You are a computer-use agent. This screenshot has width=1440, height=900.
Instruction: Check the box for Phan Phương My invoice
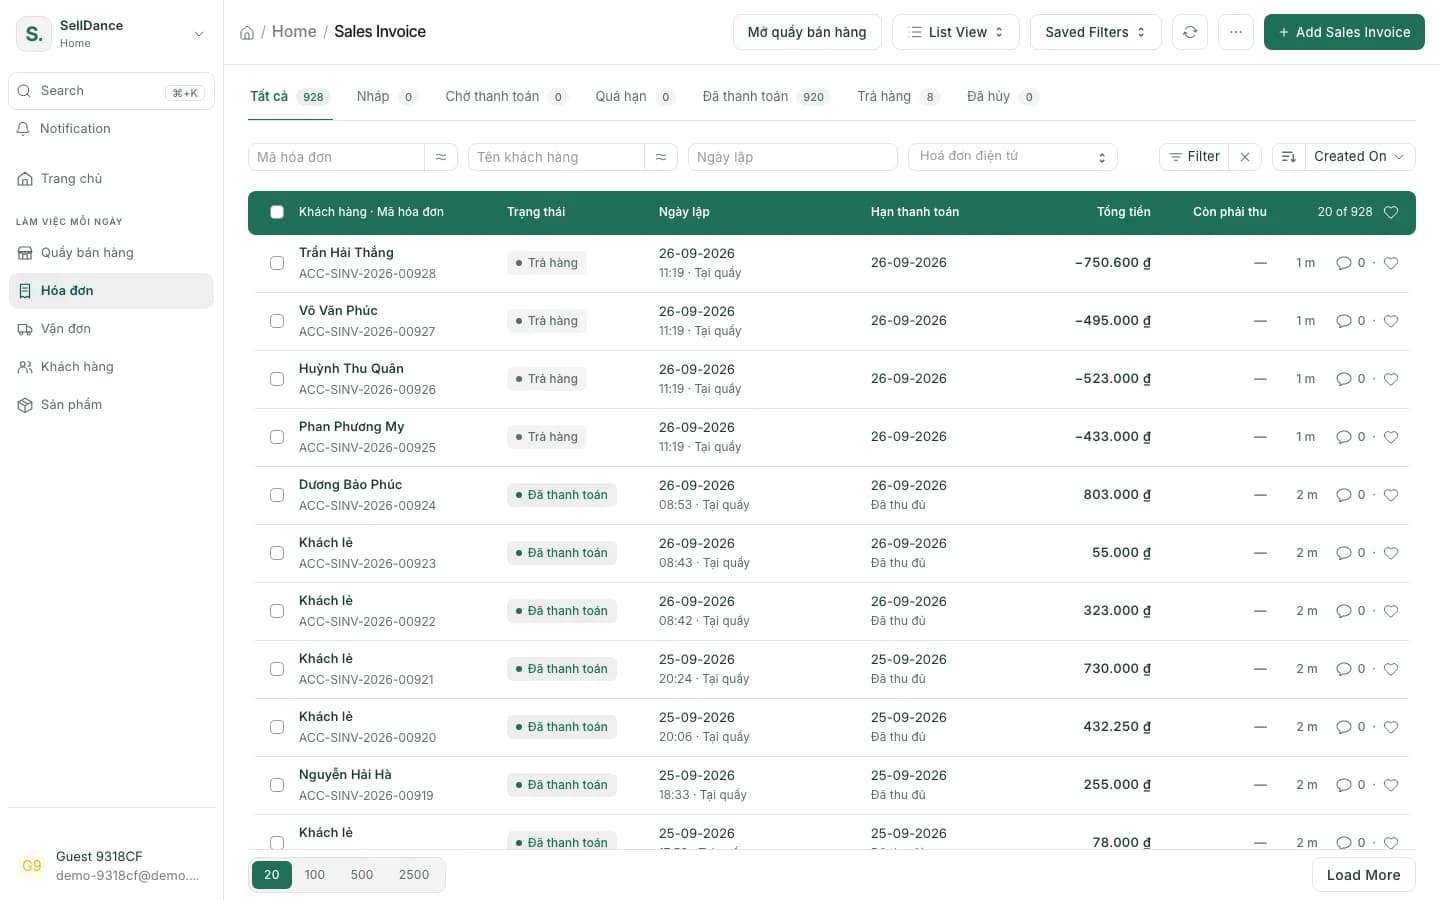[x=277, y=437]
